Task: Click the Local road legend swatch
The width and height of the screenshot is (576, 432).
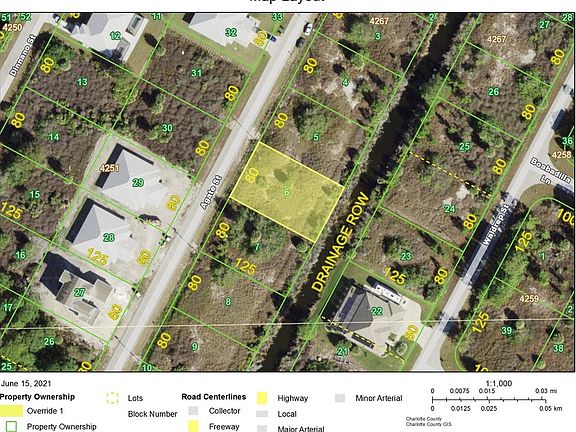Action: point(262,414)
